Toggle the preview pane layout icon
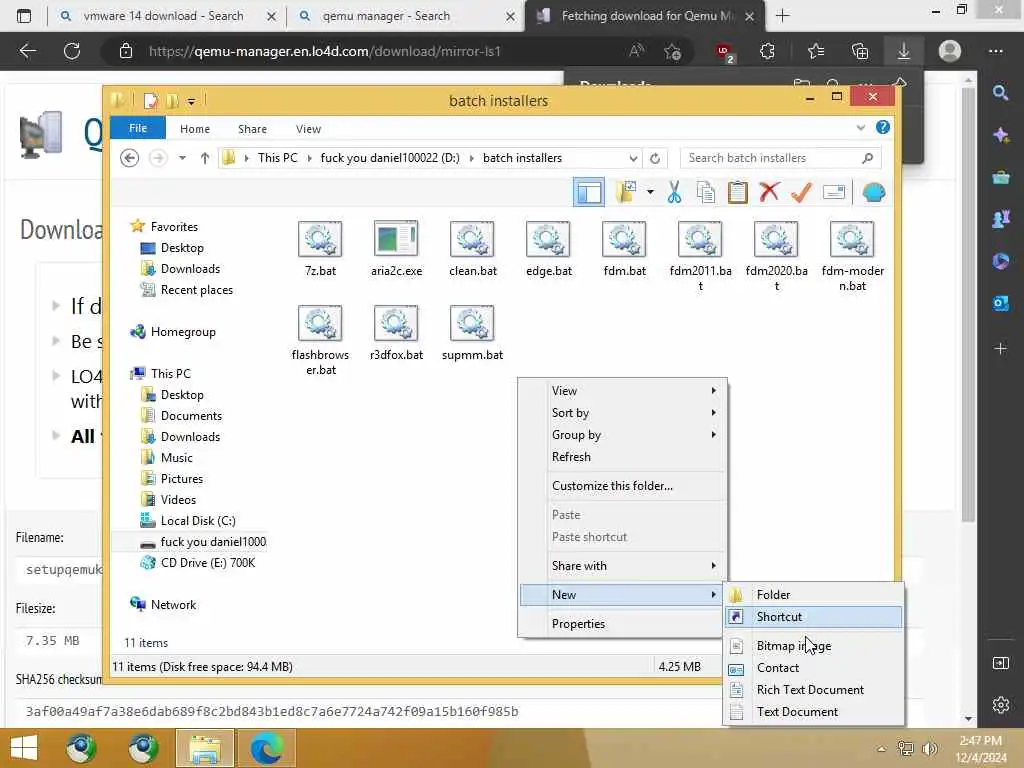 pyautogui.click(x=588, y=193)
